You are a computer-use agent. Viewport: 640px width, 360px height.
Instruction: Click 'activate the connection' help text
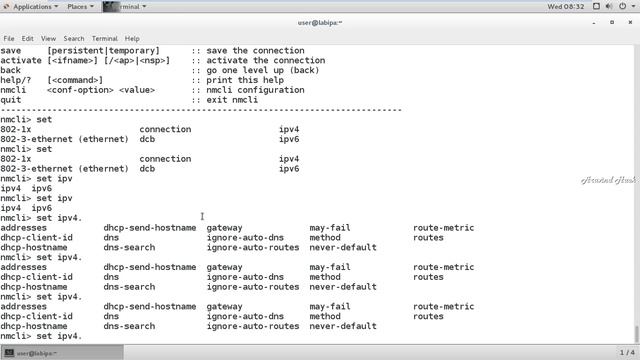(266, 60)
